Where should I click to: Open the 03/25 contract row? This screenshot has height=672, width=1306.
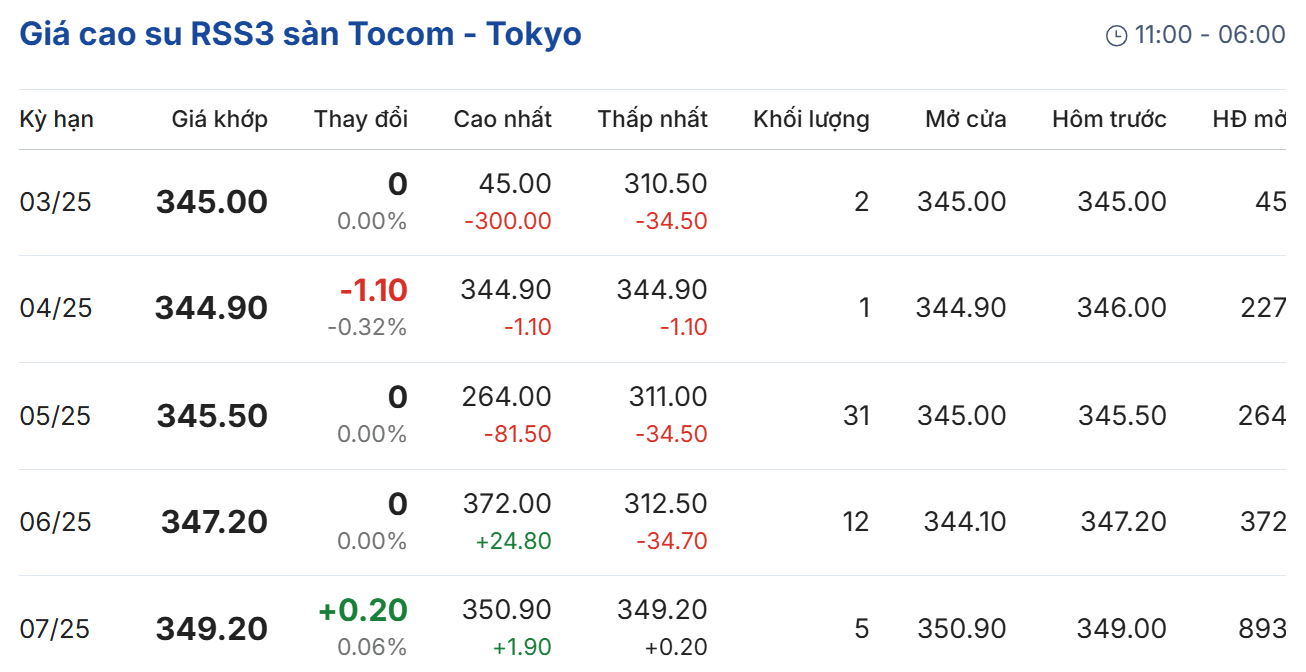(x=55, y=203)
